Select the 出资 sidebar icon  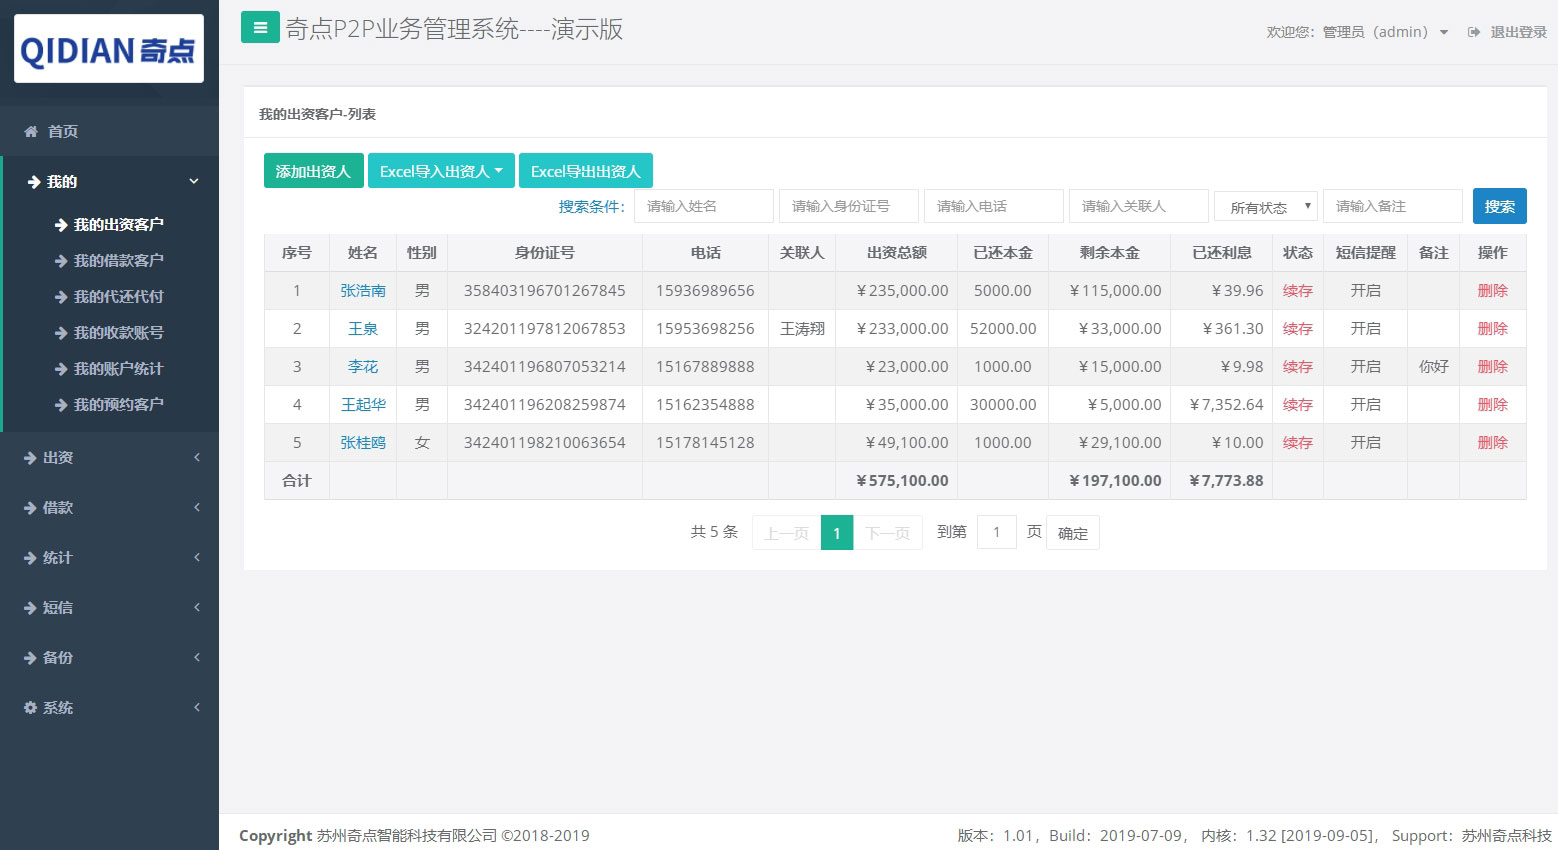click(x=31, y=457)
